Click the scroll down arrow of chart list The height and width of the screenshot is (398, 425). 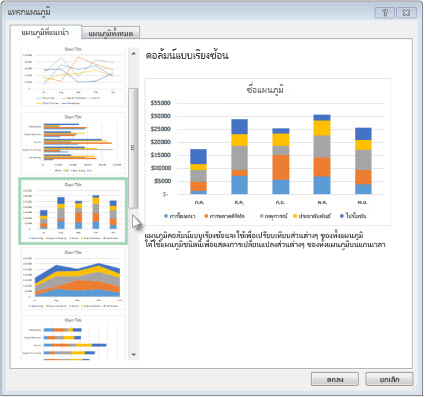click(134, 355)
